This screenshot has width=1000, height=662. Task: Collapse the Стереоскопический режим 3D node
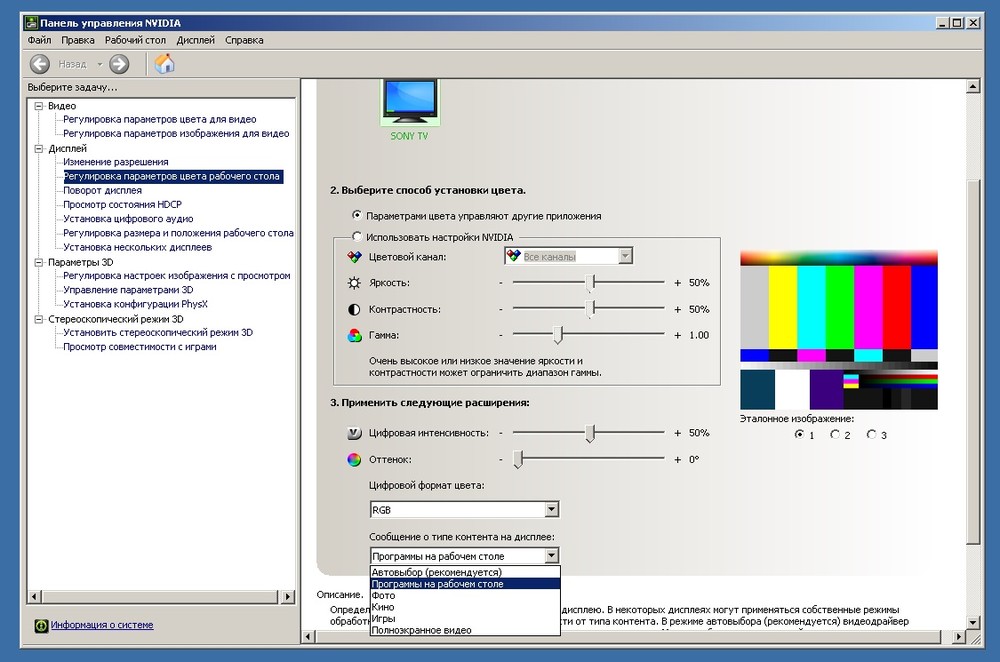39,319
